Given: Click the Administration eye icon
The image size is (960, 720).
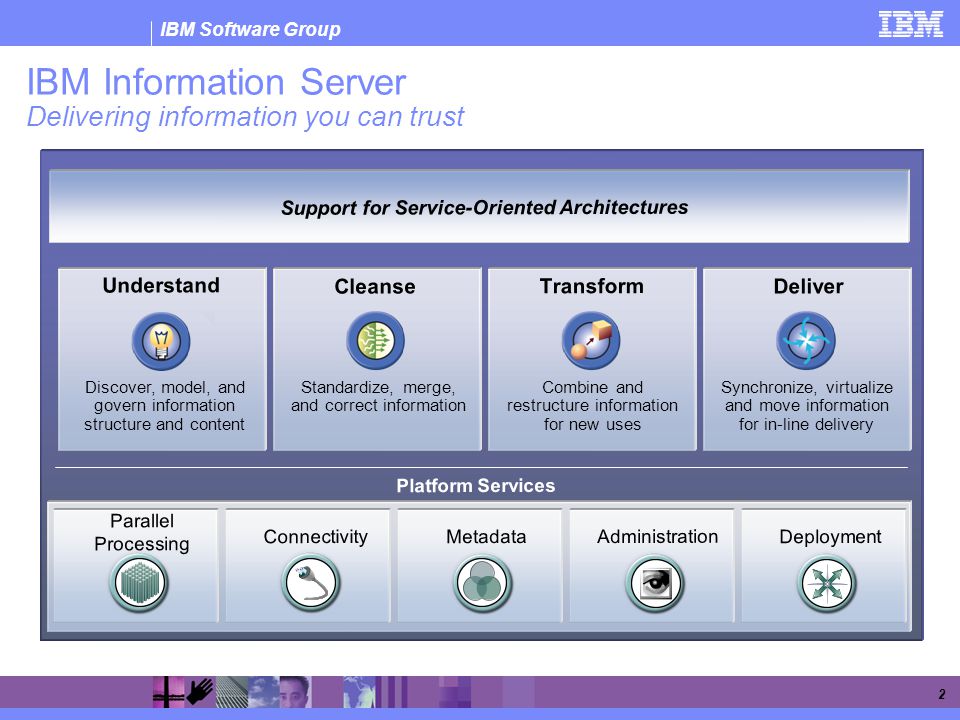Looking at the screenshot, I should (x=654, y=583).
